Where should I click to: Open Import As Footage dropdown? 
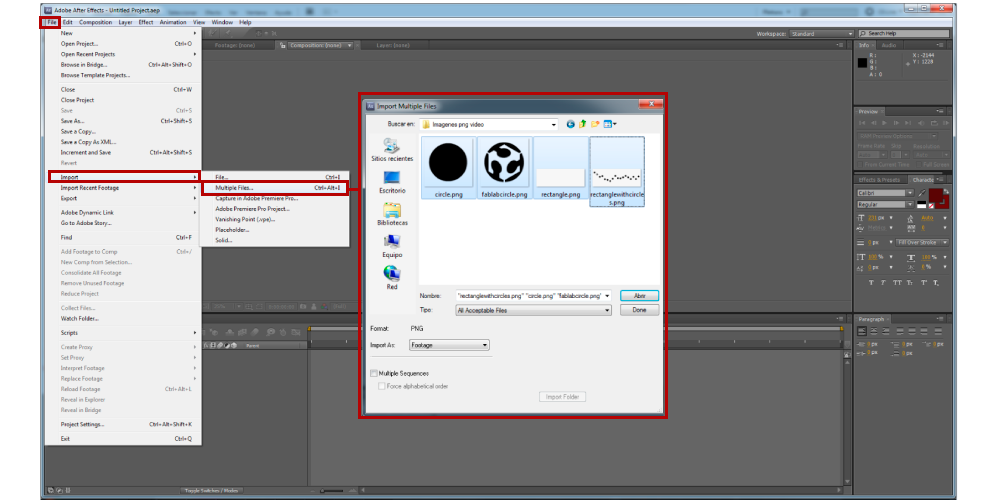coord(449,345)
